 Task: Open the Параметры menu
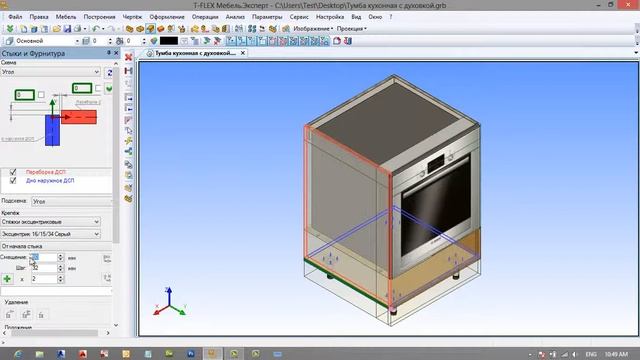point(267,17)
